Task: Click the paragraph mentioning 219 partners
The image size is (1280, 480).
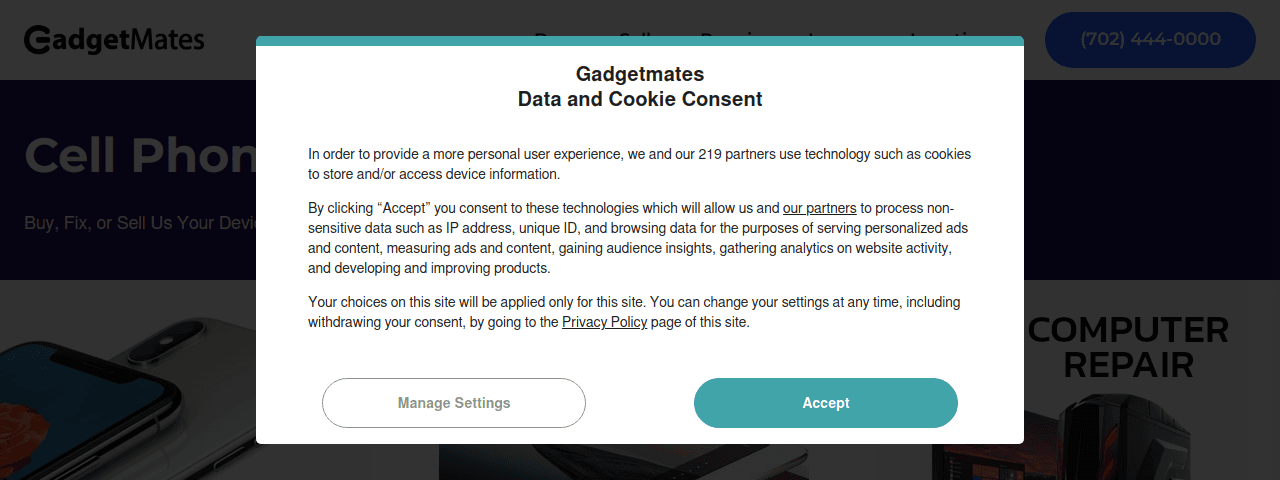Action: point(640,164)
